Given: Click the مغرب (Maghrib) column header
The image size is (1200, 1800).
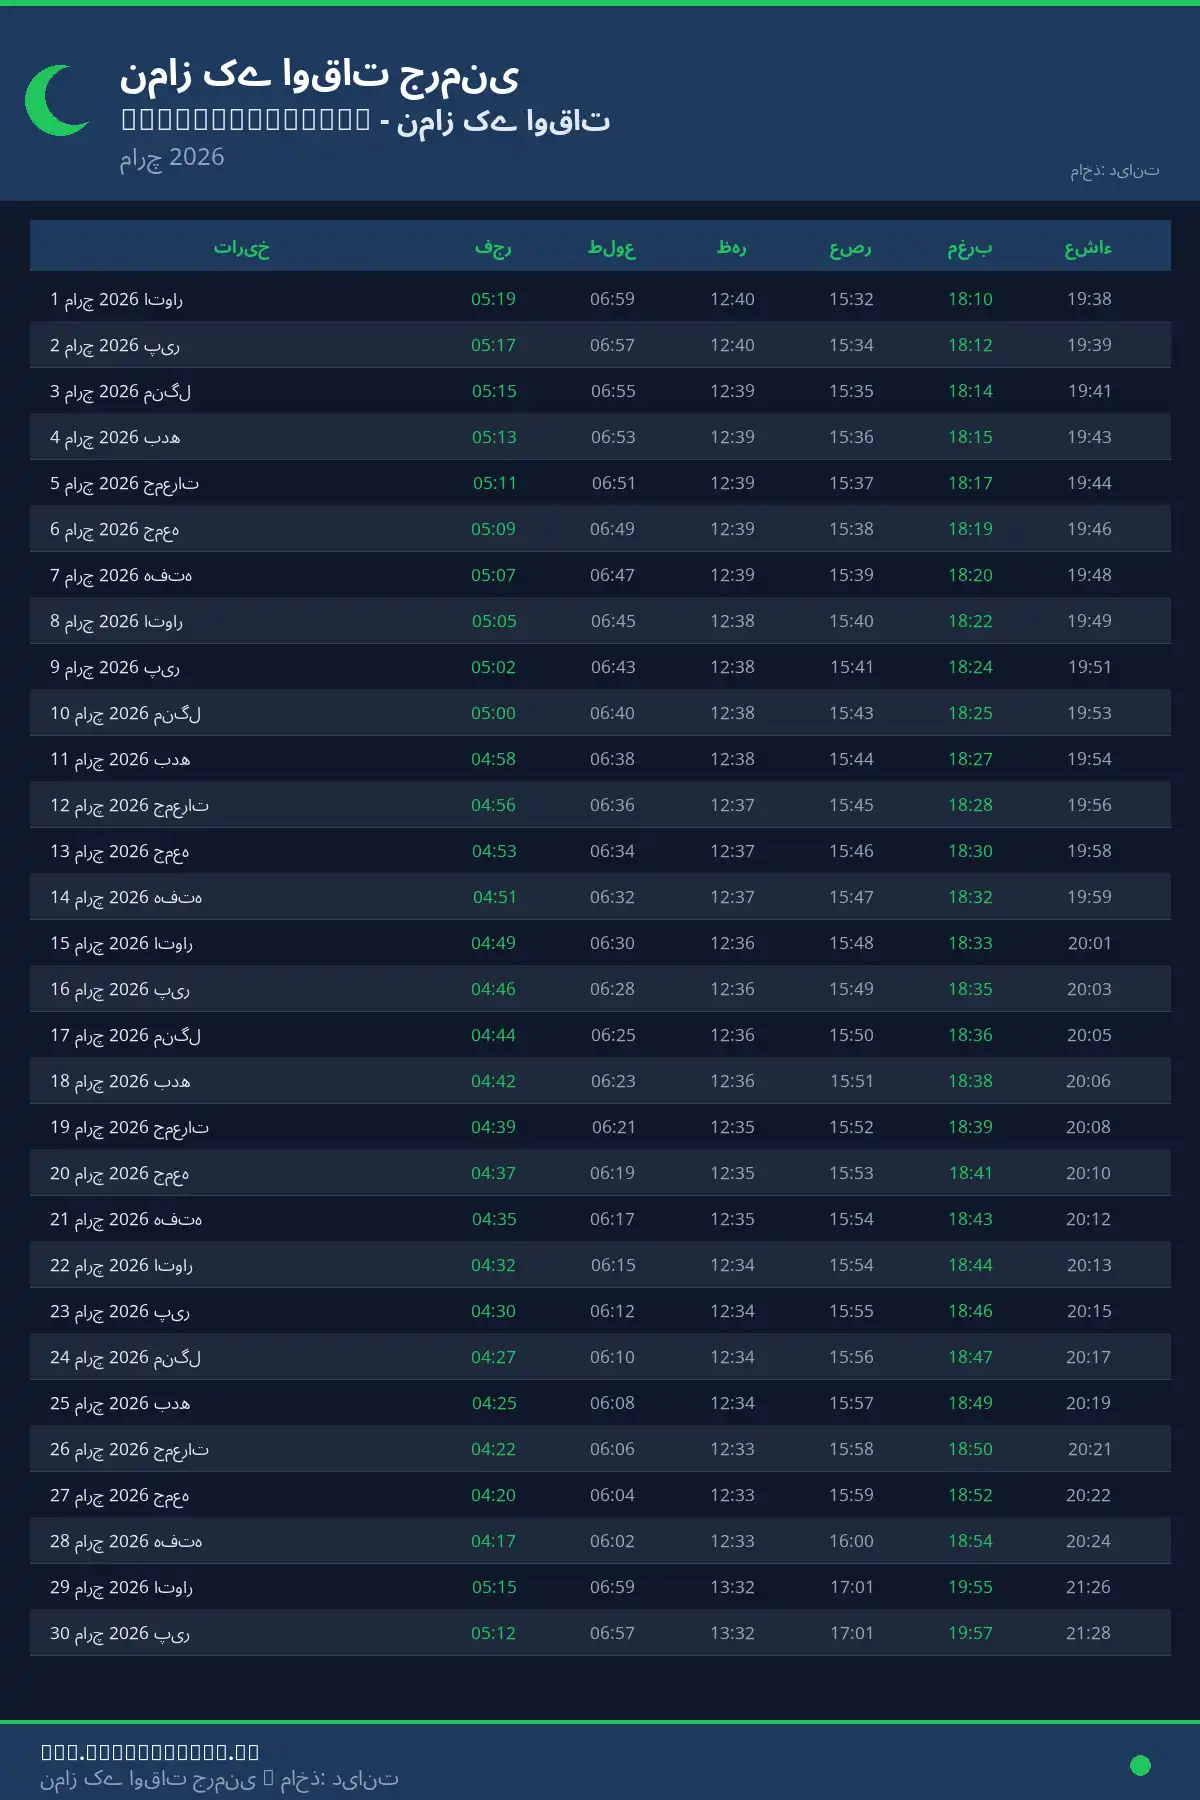Looking at the screenshot, I should click(970, 247).
